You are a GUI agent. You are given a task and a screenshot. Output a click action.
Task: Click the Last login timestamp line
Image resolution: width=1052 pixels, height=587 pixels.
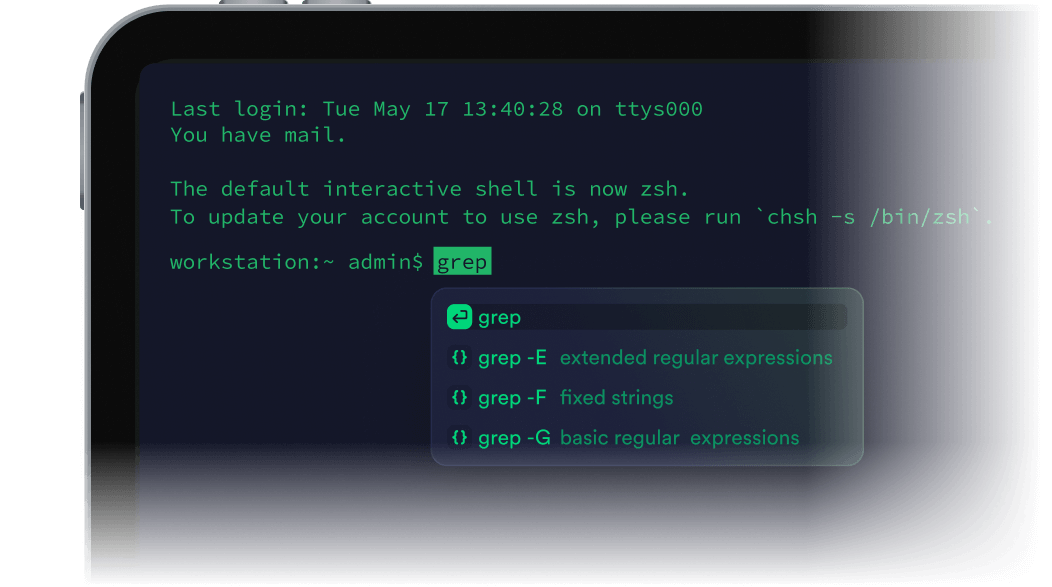pos(437,108)
